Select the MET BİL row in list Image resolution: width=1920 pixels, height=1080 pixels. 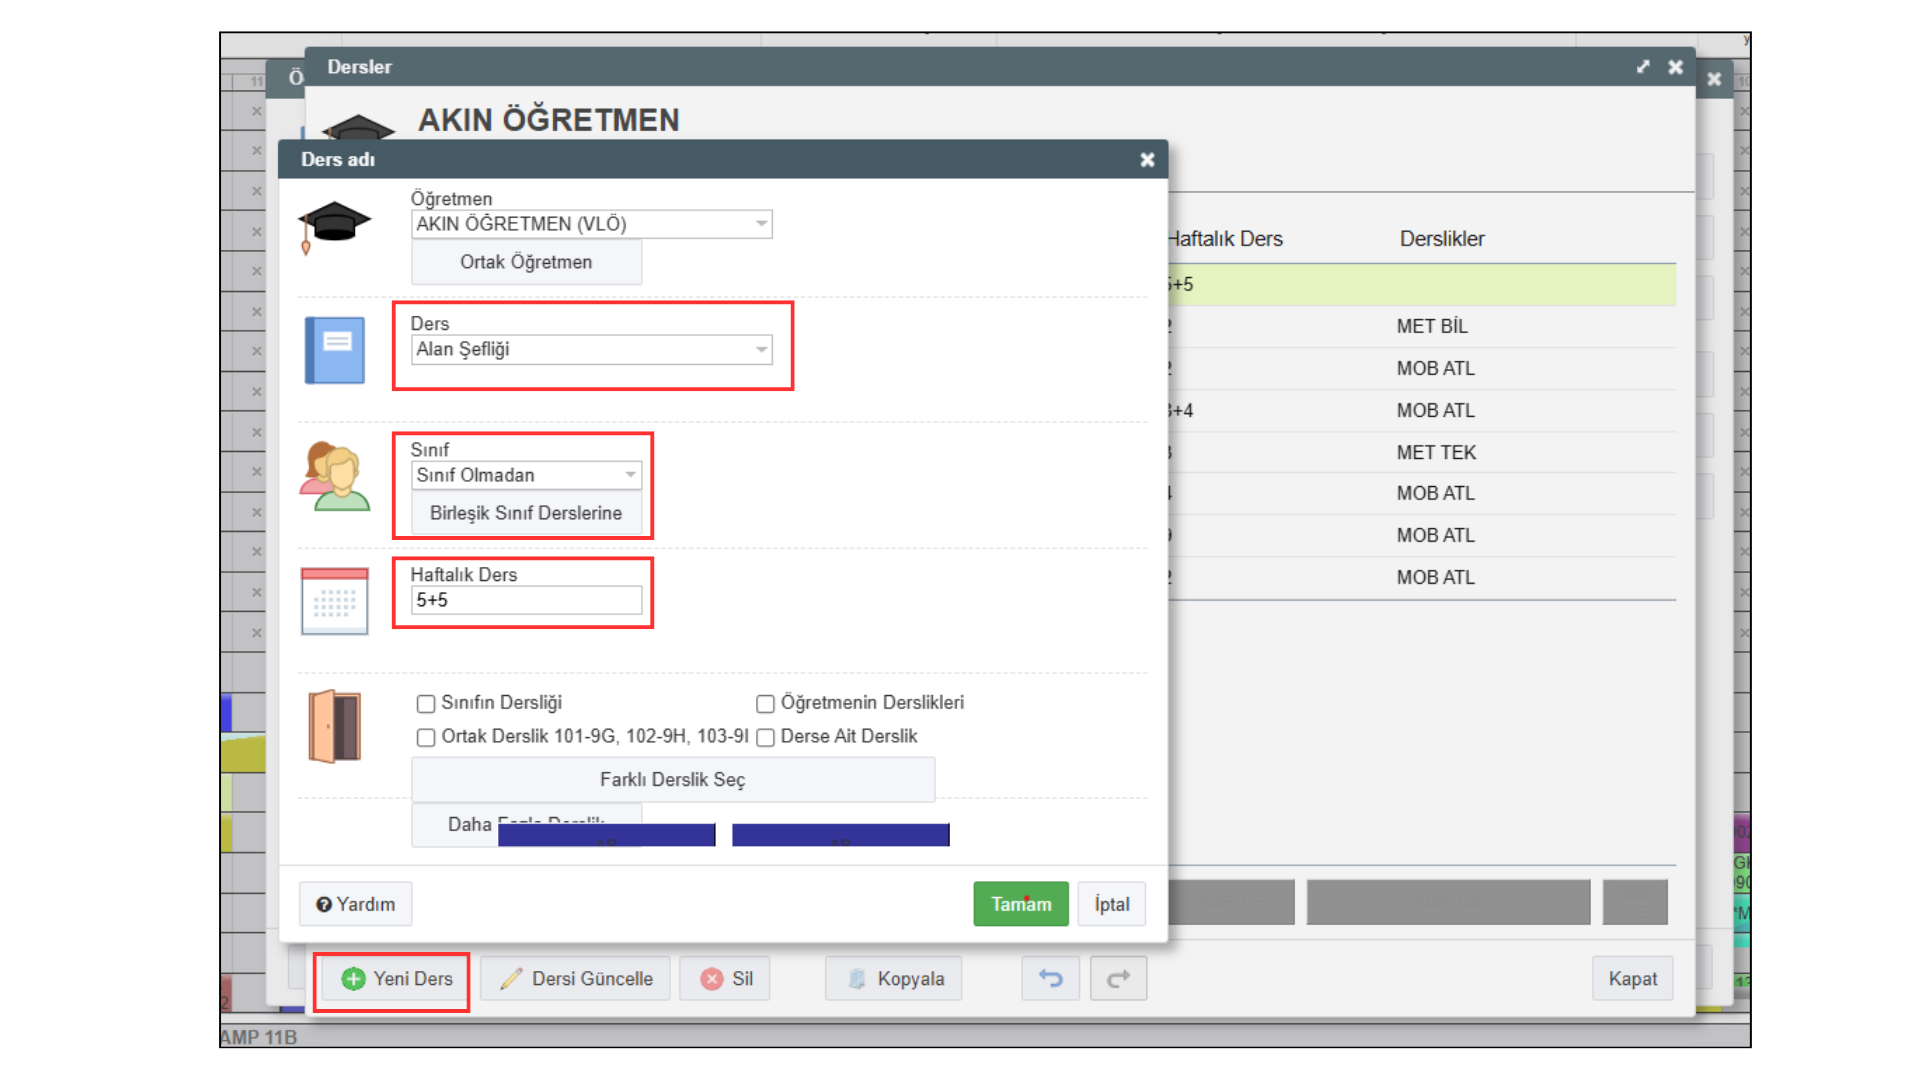click(x=1430, y=326)
